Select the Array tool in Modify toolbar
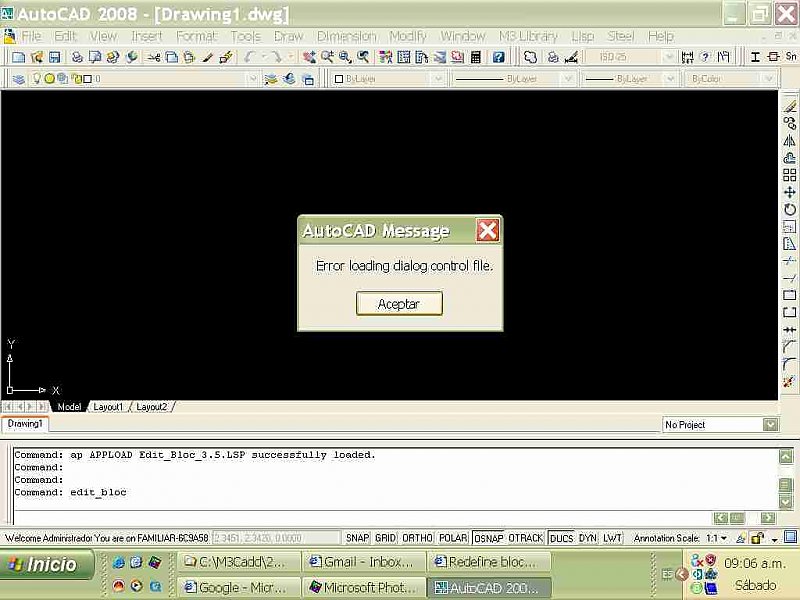This screenshot has height=600, width=800. (x=789, y=175)
